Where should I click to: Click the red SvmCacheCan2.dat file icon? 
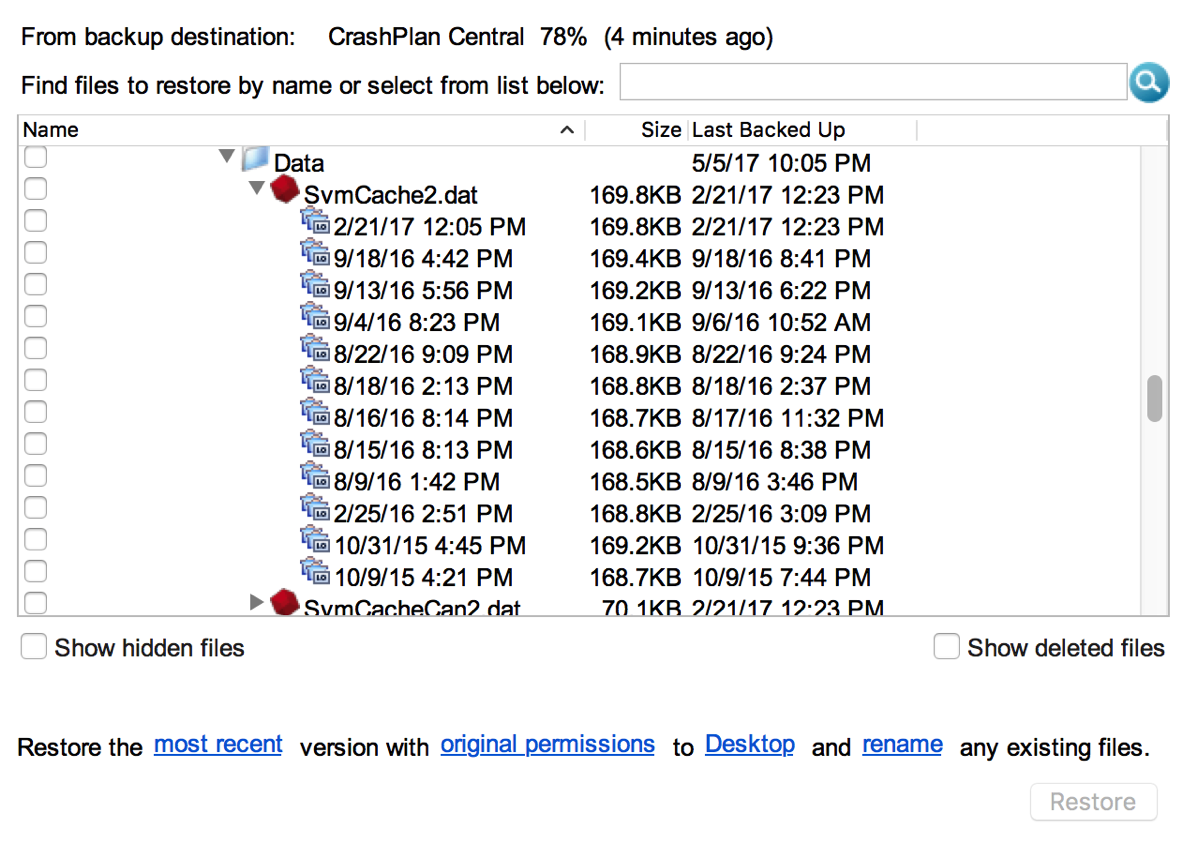[286, 603]
